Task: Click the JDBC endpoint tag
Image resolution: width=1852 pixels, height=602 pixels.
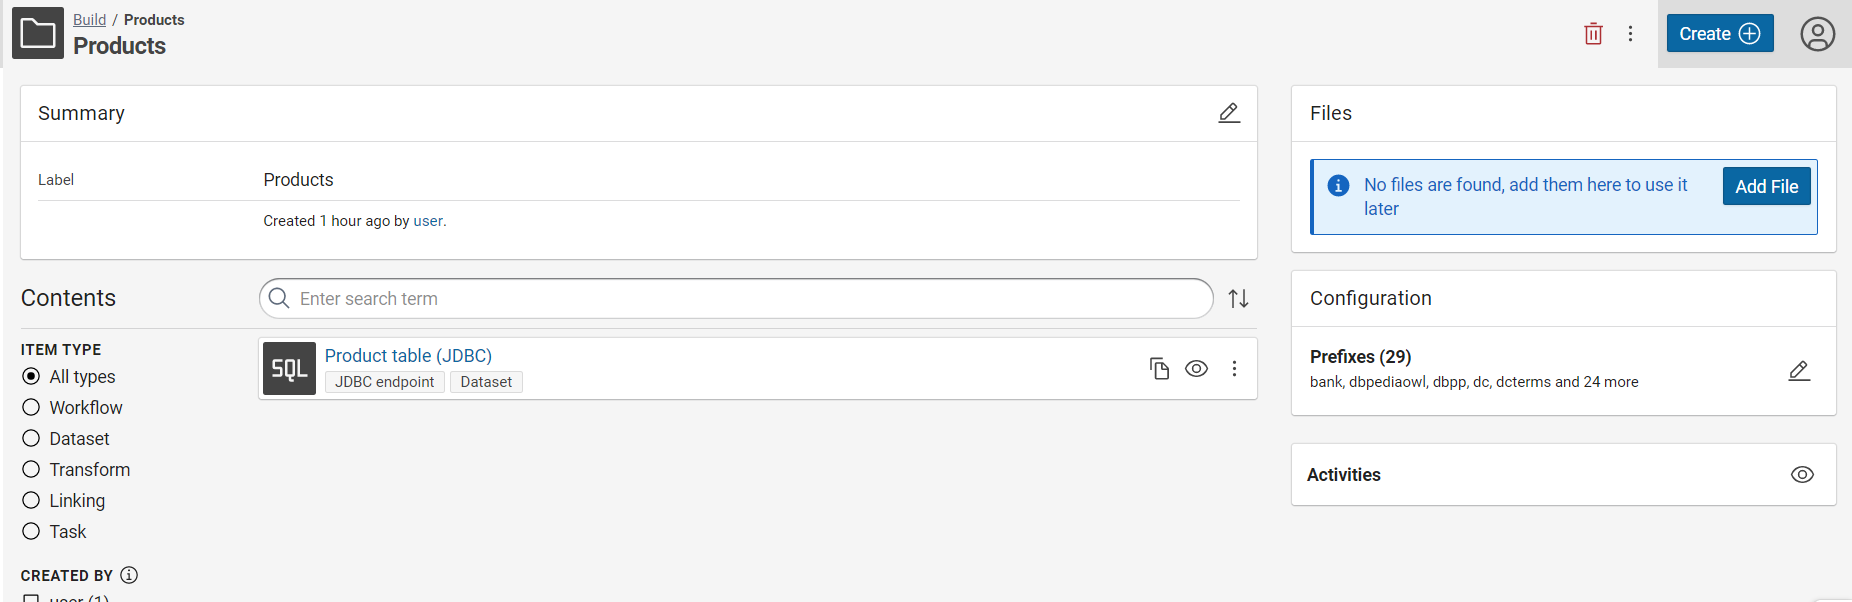Action: 384,382
